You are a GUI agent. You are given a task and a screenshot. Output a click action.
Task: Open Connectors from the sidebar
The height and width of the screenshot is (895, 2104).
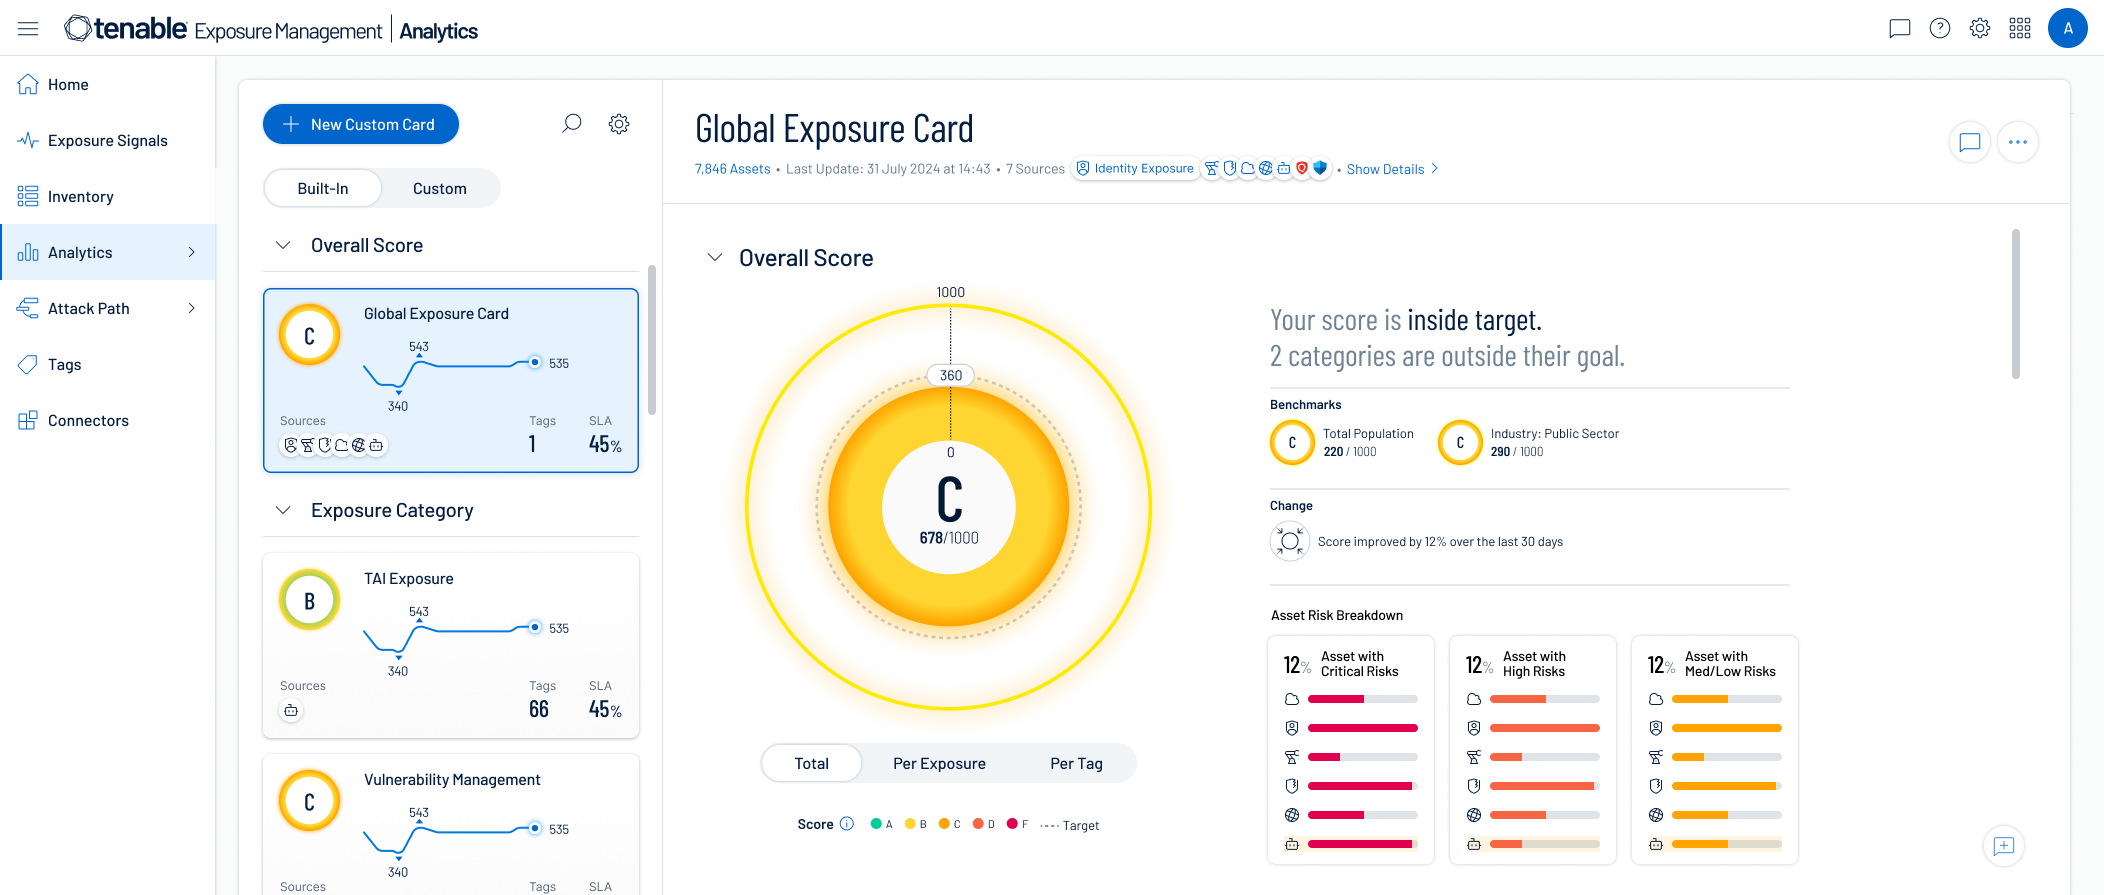(x=88, y=421)
